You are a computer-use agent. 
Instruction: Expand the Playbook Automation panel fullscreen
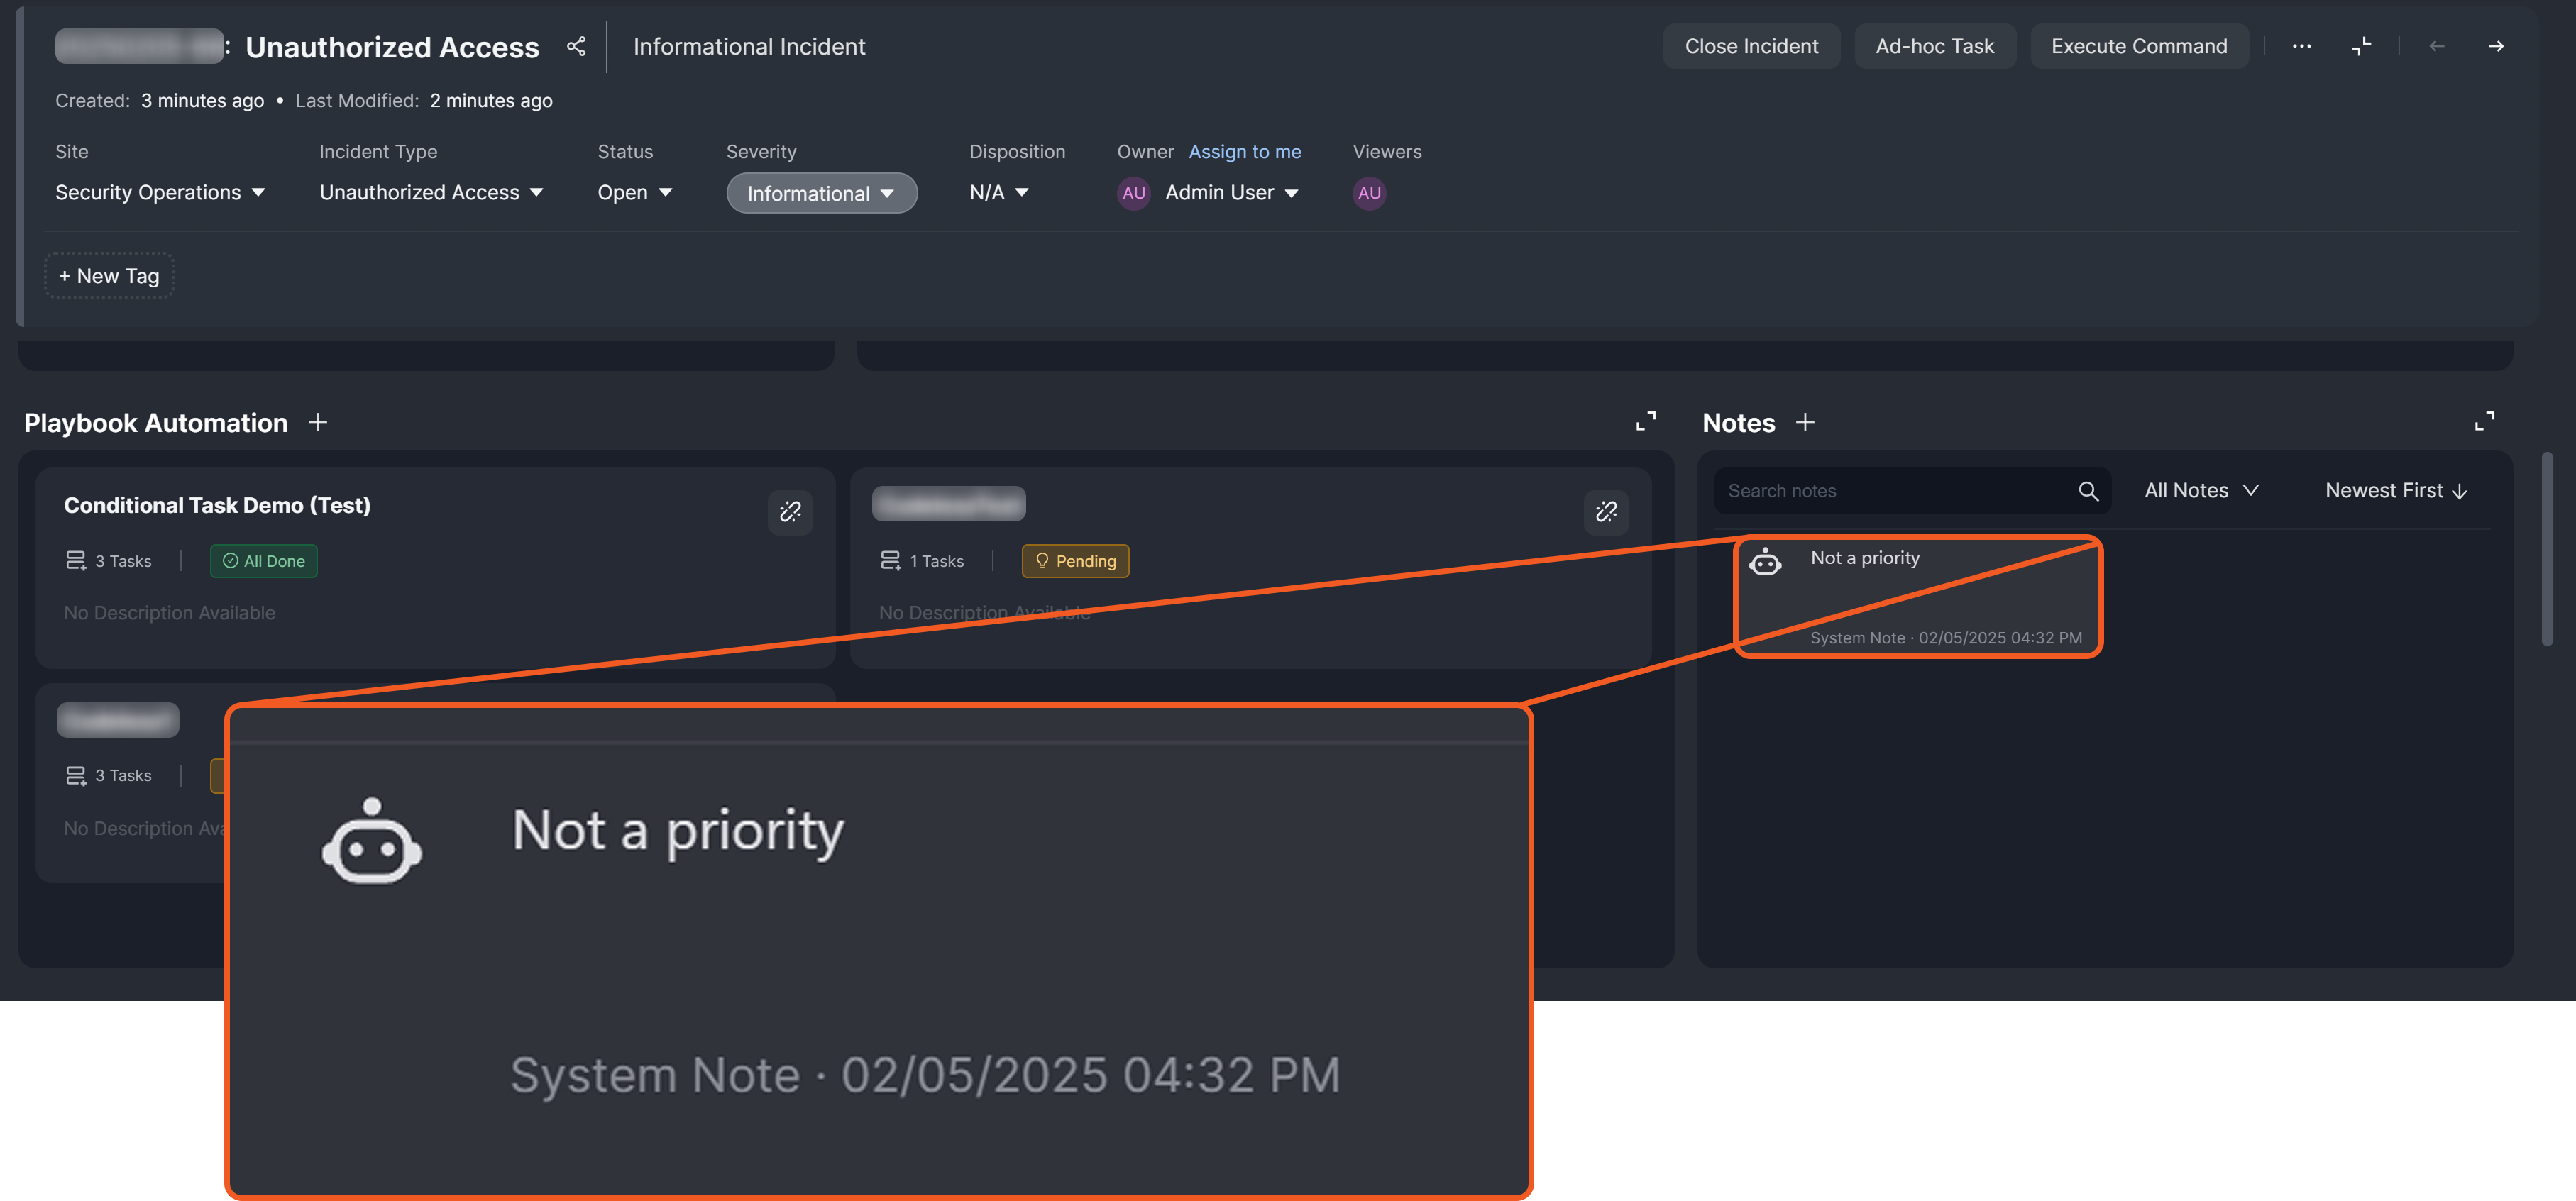(x=1645, y=421)
